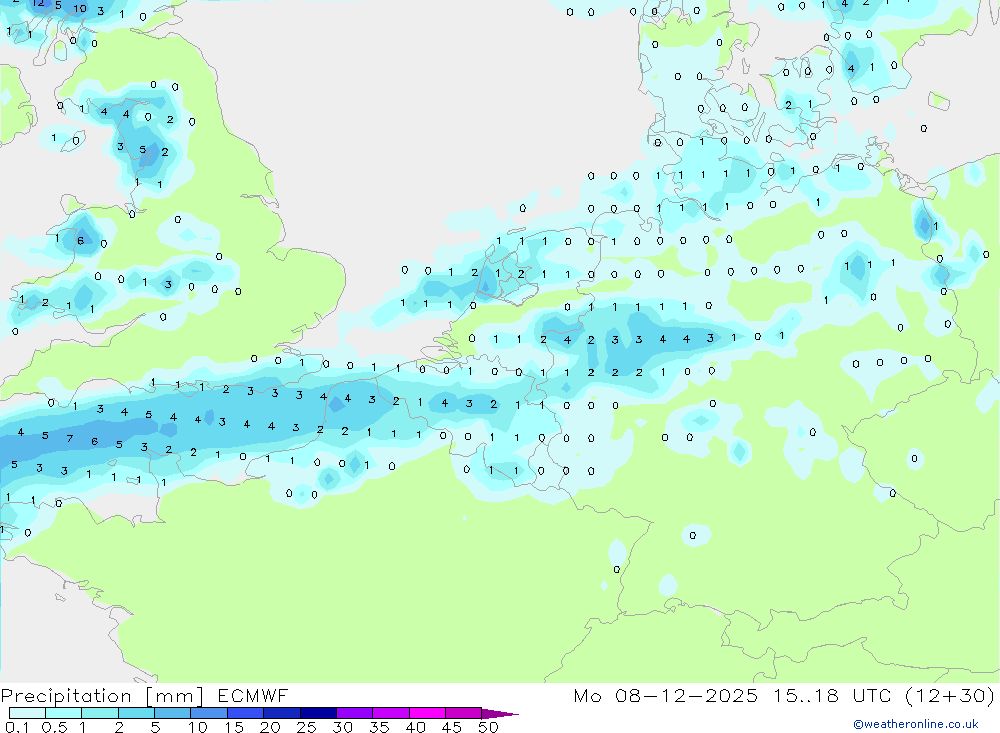Click the 30–35 mm legend swatch
The height and width of the screenshot is (733, 1000).
pyautogui.click(x=355, y=713)
